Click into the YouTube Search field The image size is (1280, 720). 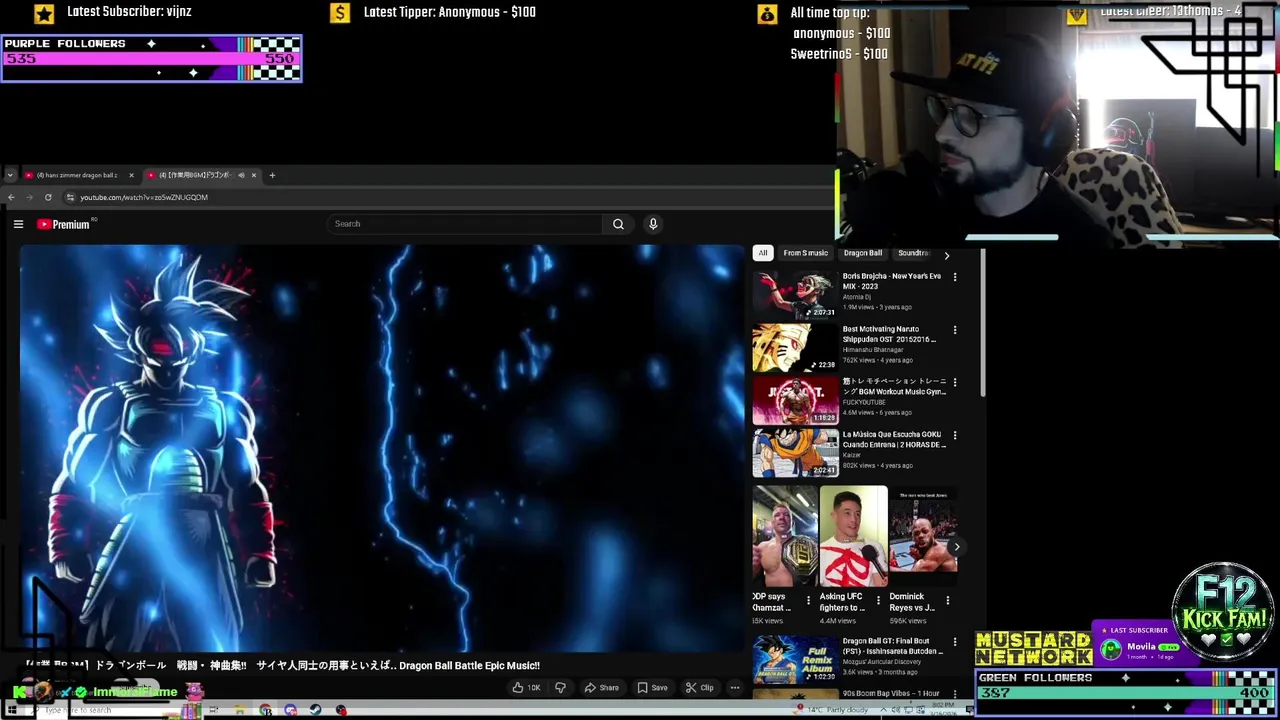[x=465, y=224]
